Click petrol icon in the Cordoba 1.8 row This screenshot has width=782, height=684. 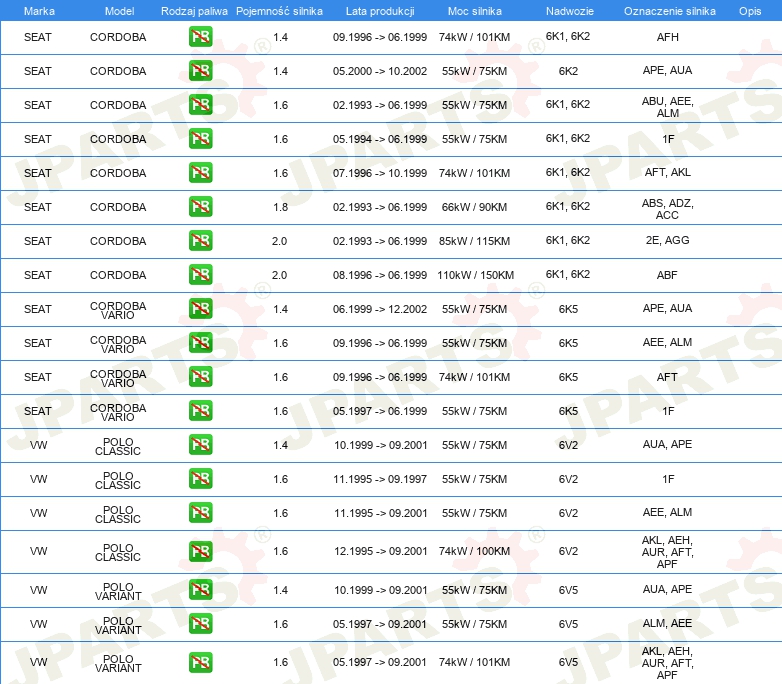point(200,207)
